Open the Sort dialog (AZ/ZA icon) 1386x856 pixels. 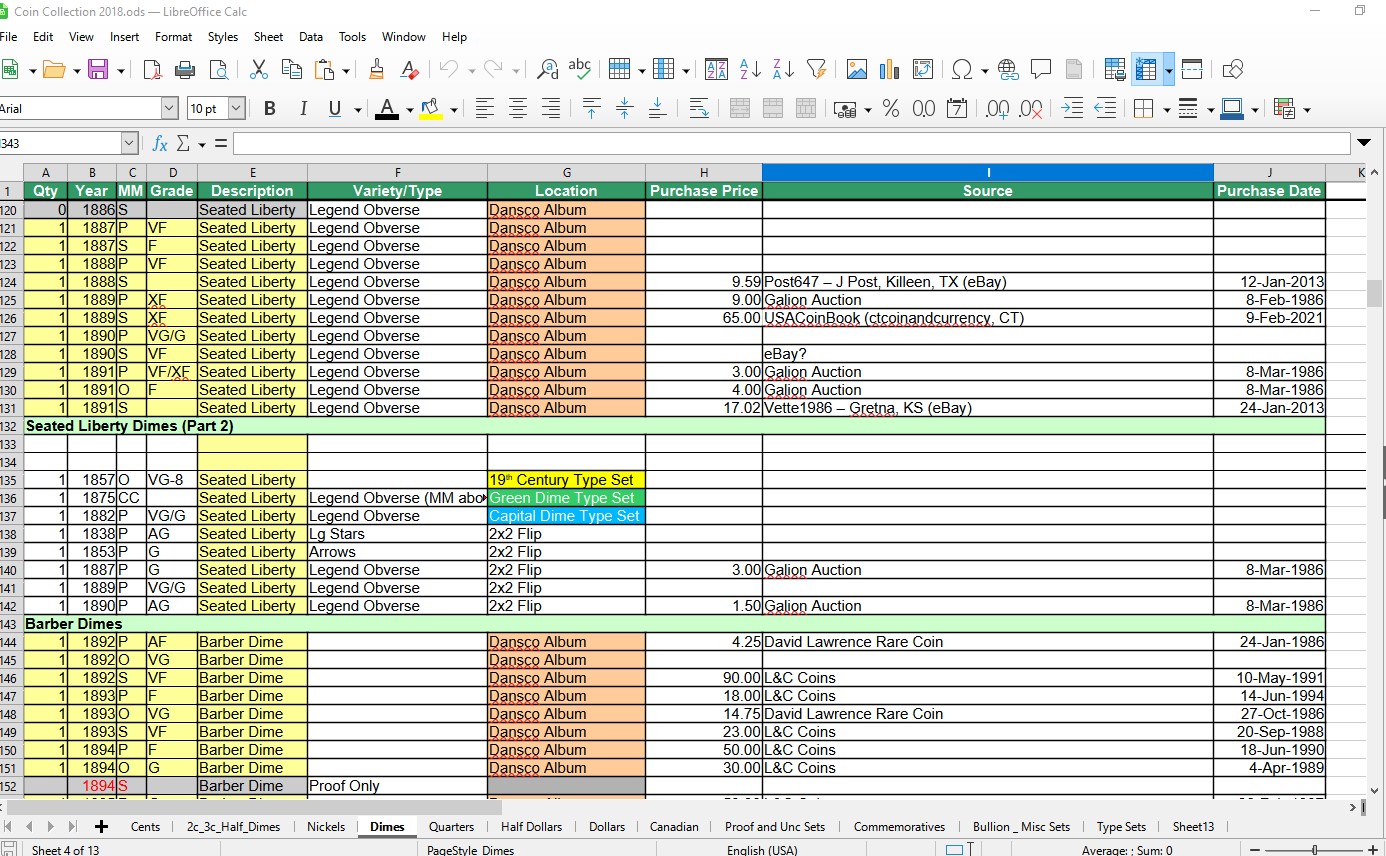coord(716,69)
